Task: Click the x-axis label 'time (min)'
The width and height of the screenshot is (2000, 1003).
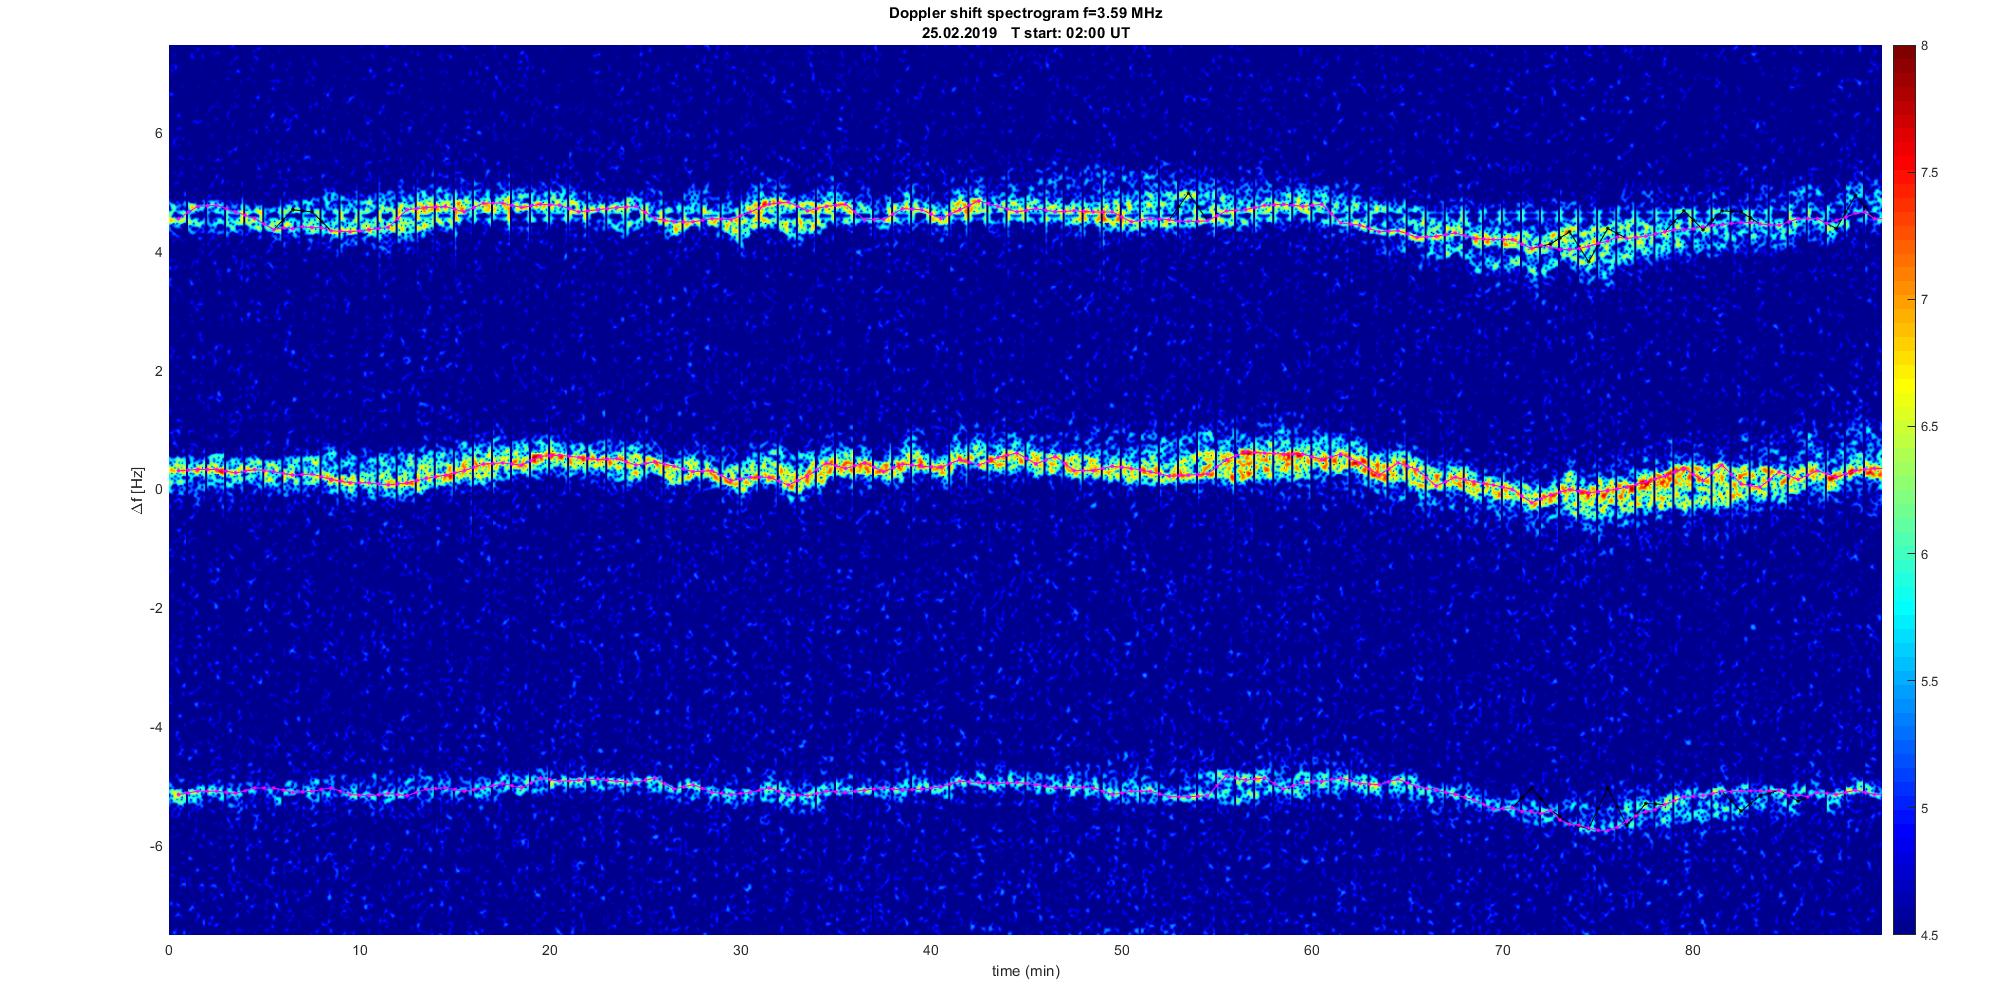Action: tap(1025, 971)
